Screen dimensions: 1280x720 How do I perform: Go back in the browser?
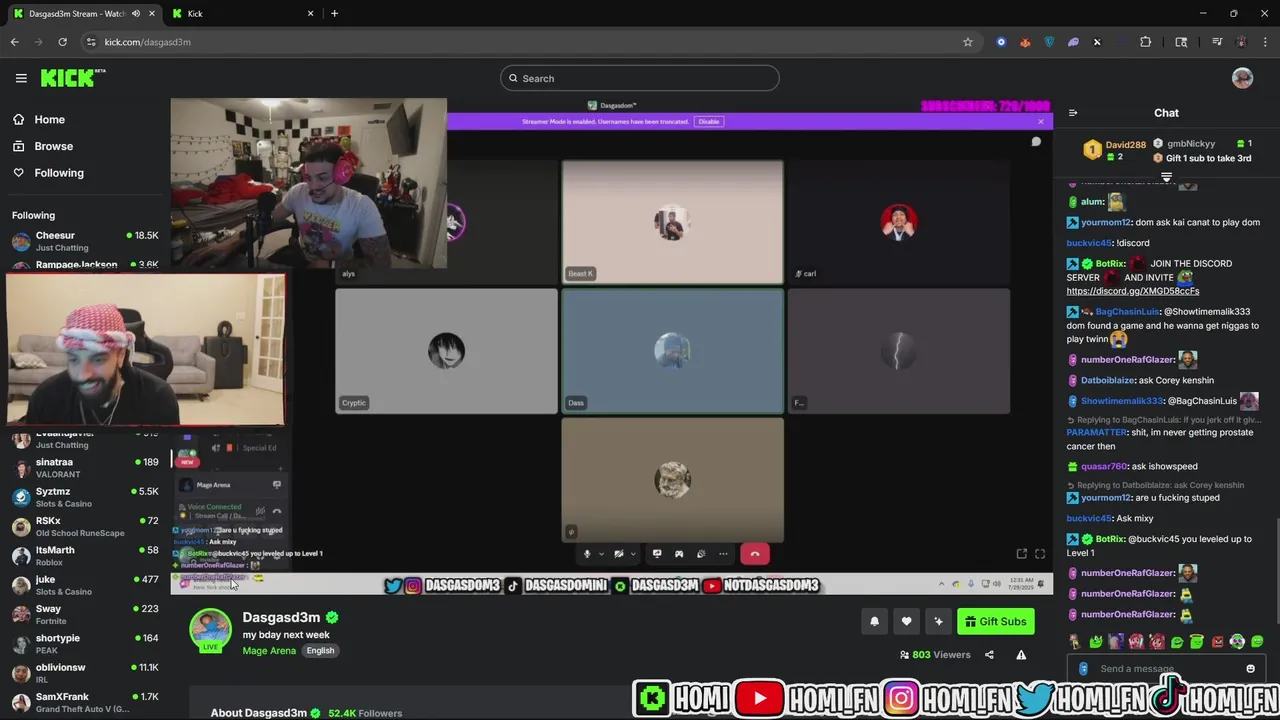click(14, 42)
